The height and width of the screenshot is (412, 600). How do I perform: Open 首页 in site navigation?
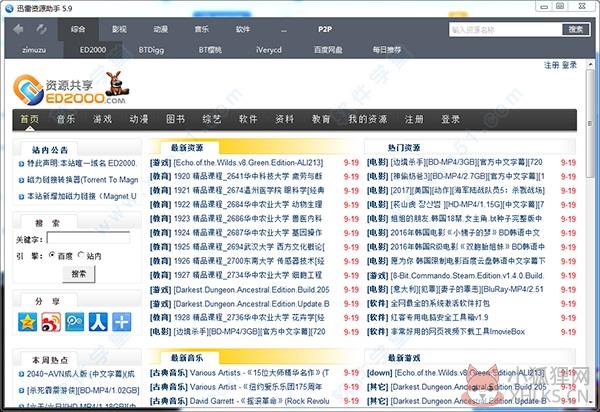29,119
